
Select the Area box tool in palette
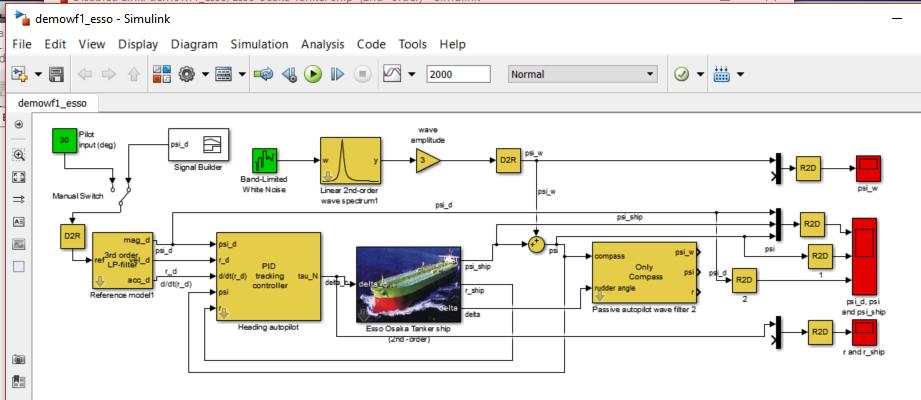18,267
